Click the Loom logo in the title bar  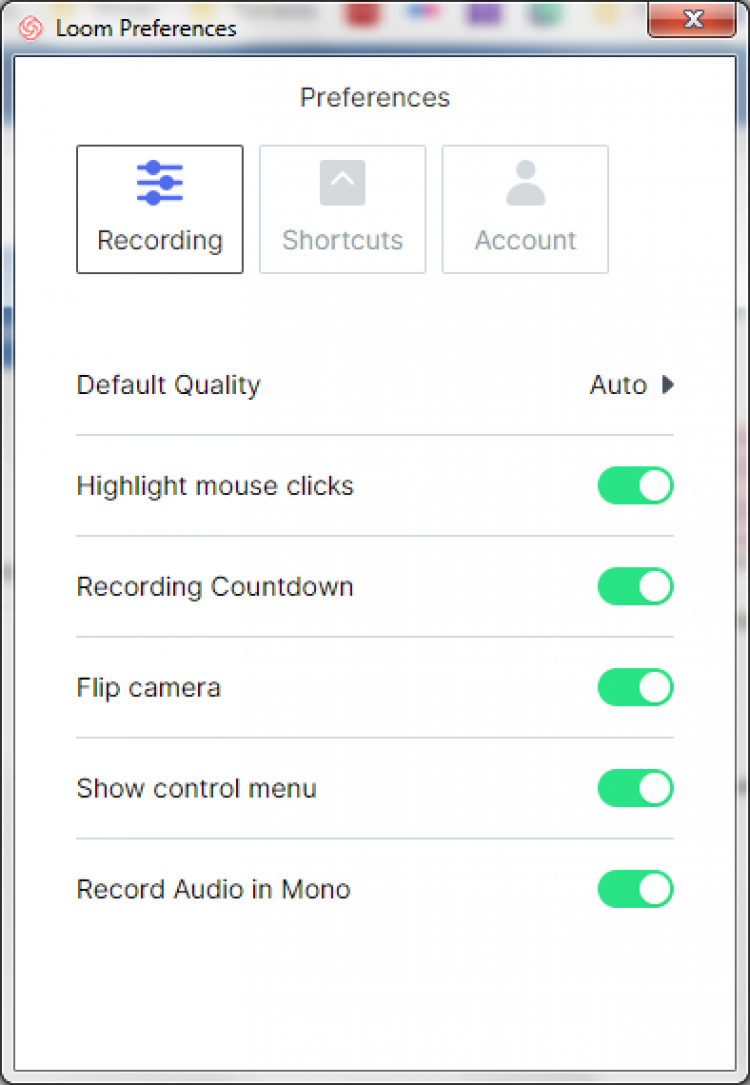tap(31, 28)
